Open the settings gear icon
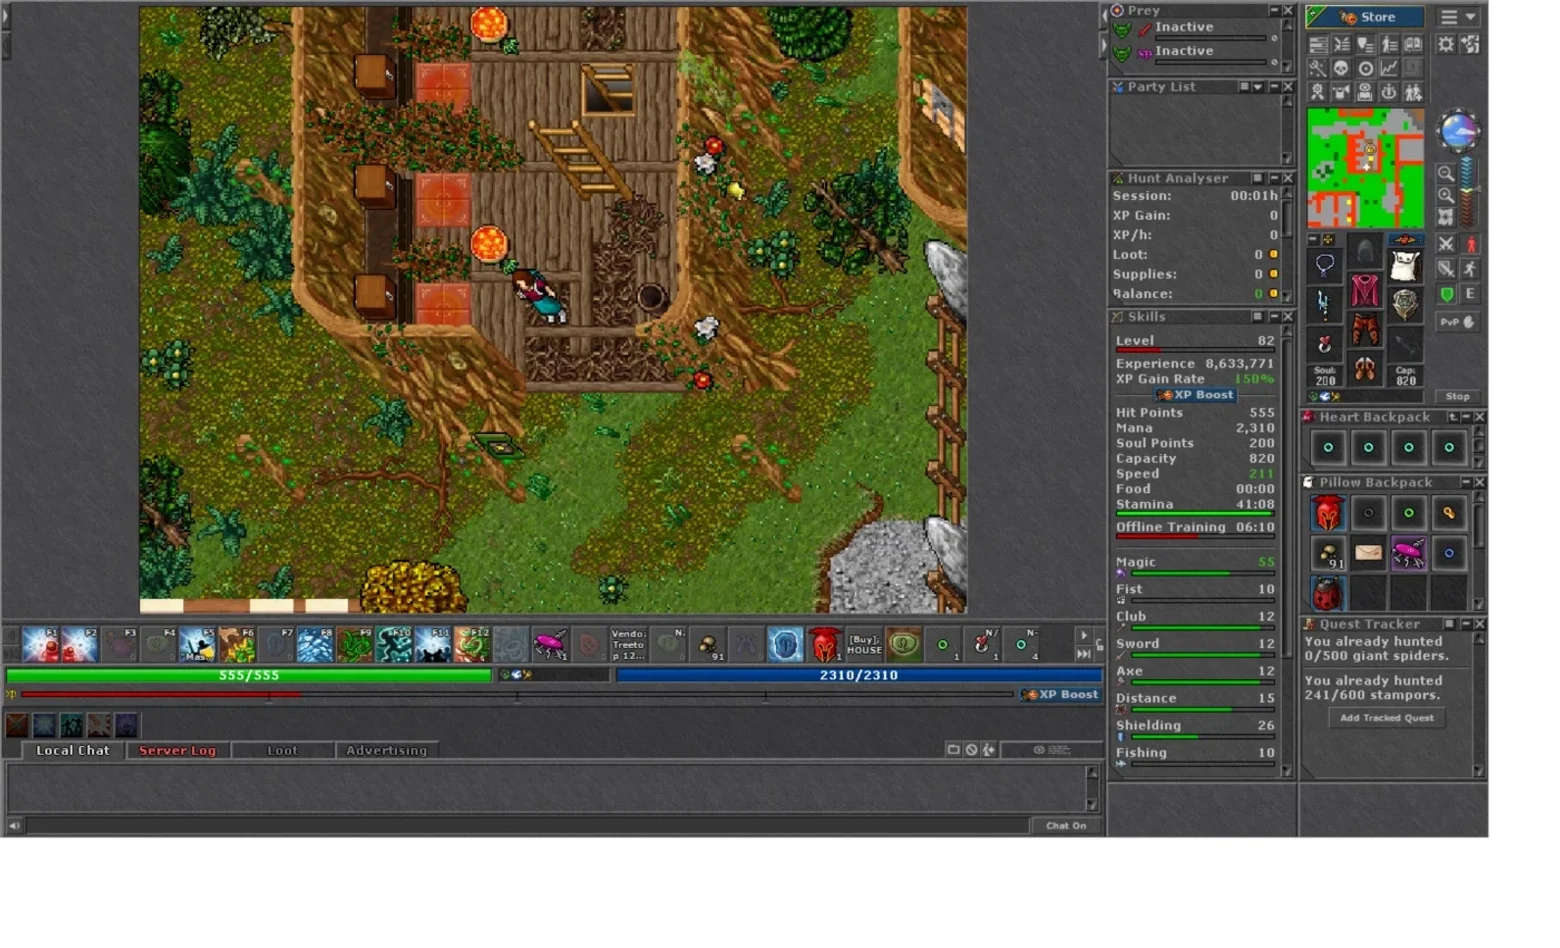 [1445, 44]
